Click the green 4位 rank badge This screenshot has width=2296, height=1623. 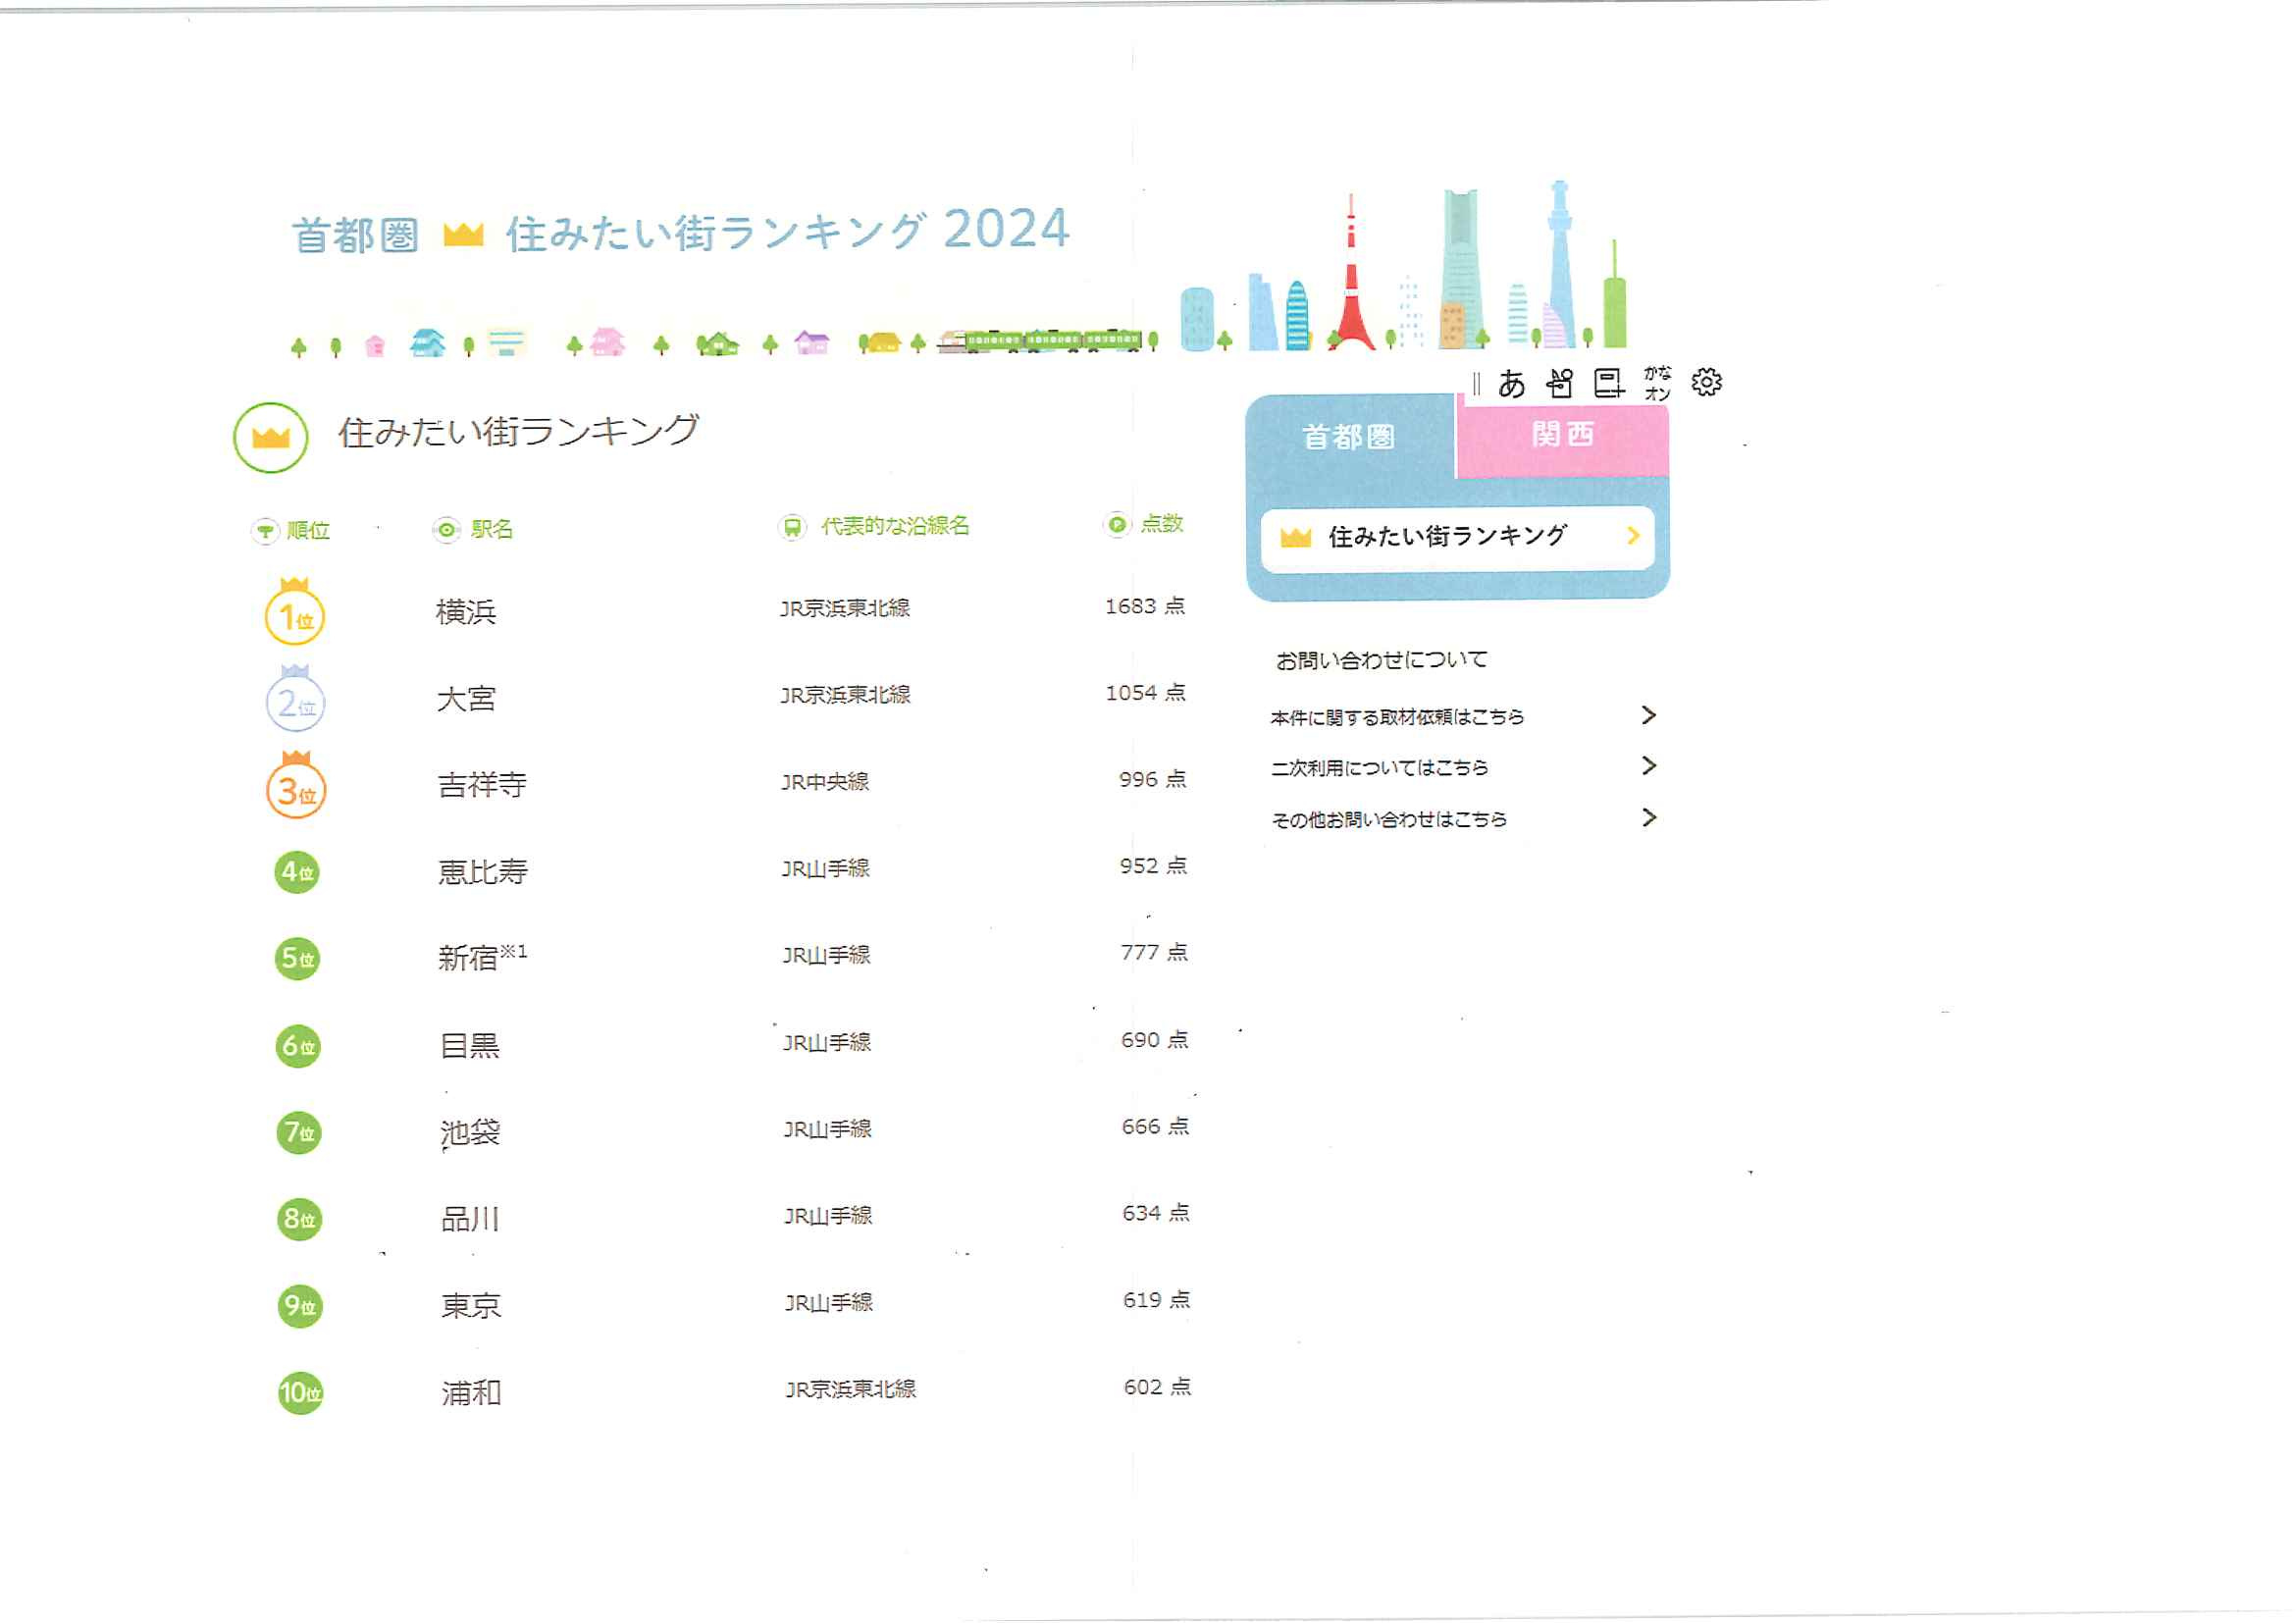pyautogui.click(x=297, y=872)
